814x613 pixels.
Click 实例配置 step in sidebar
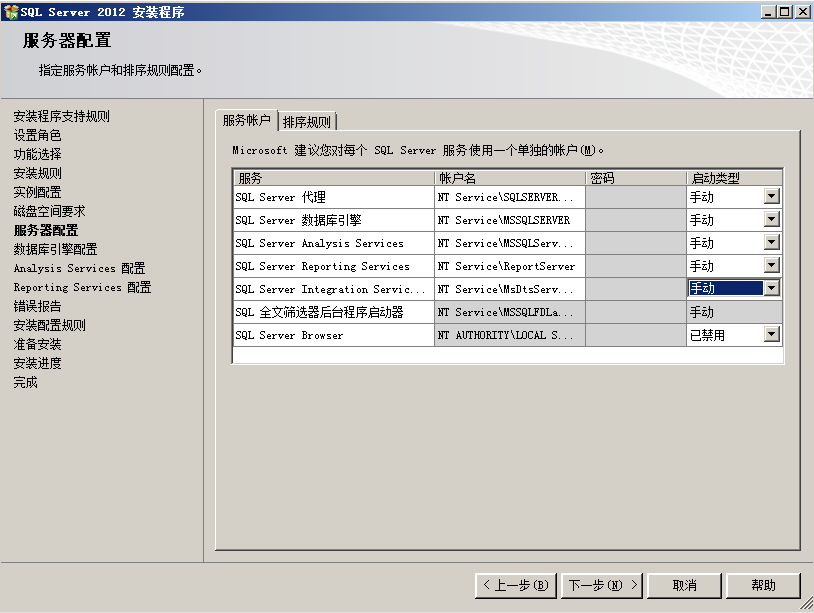37,192
